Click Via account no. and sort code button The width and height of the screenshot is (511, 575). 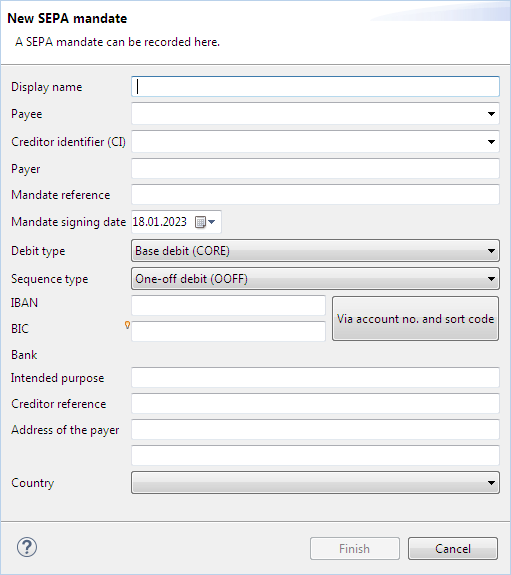coord(415,319)
